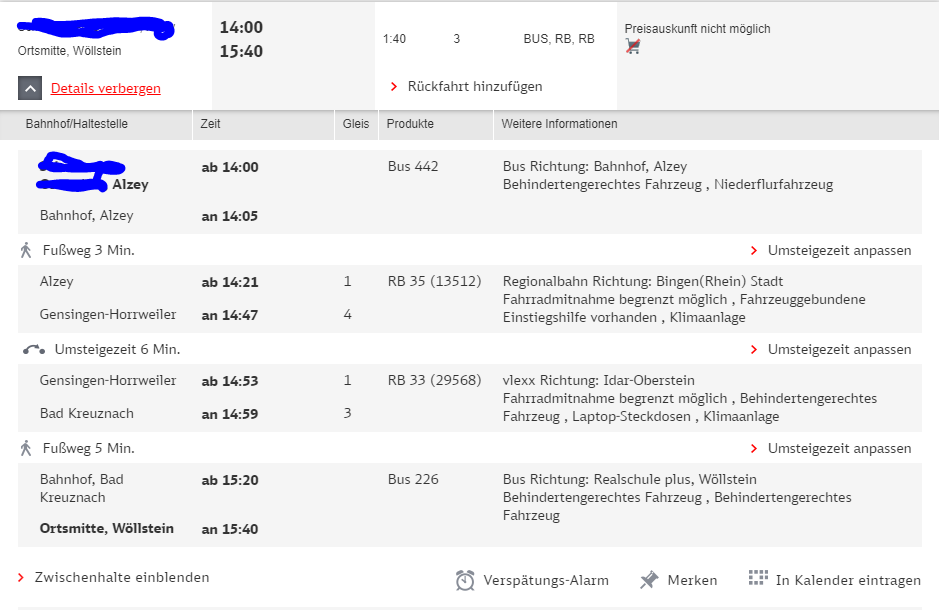Adjust Umsteigezeit before the Bus 226 leg

click(x=838, y=448)
